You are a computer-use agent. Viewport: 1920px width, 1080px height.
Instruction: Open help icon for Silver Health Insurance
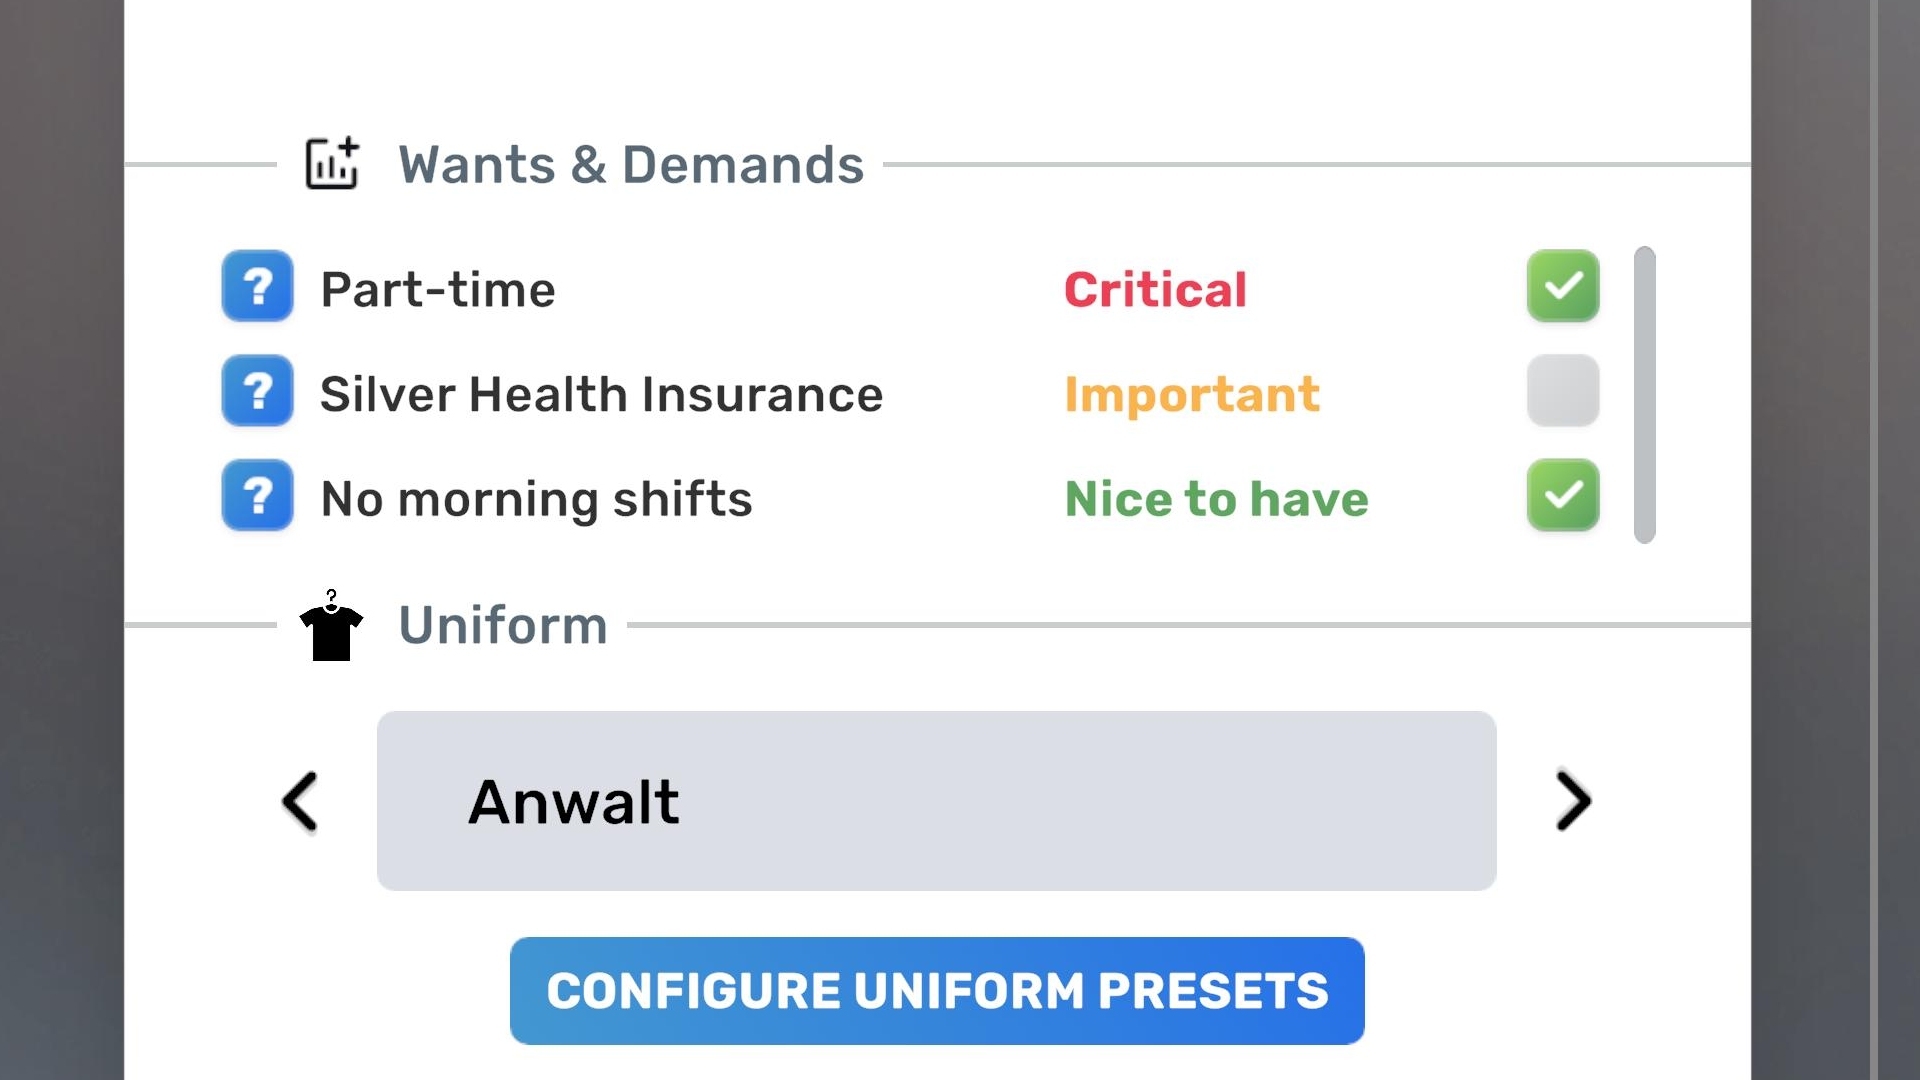click(x=257, y=391)
